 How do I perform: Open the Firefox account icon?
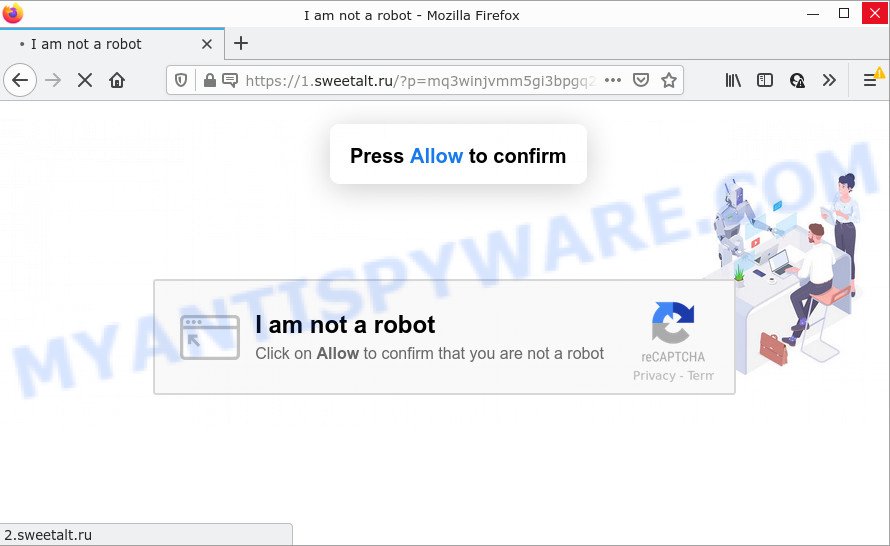point(797,80)
